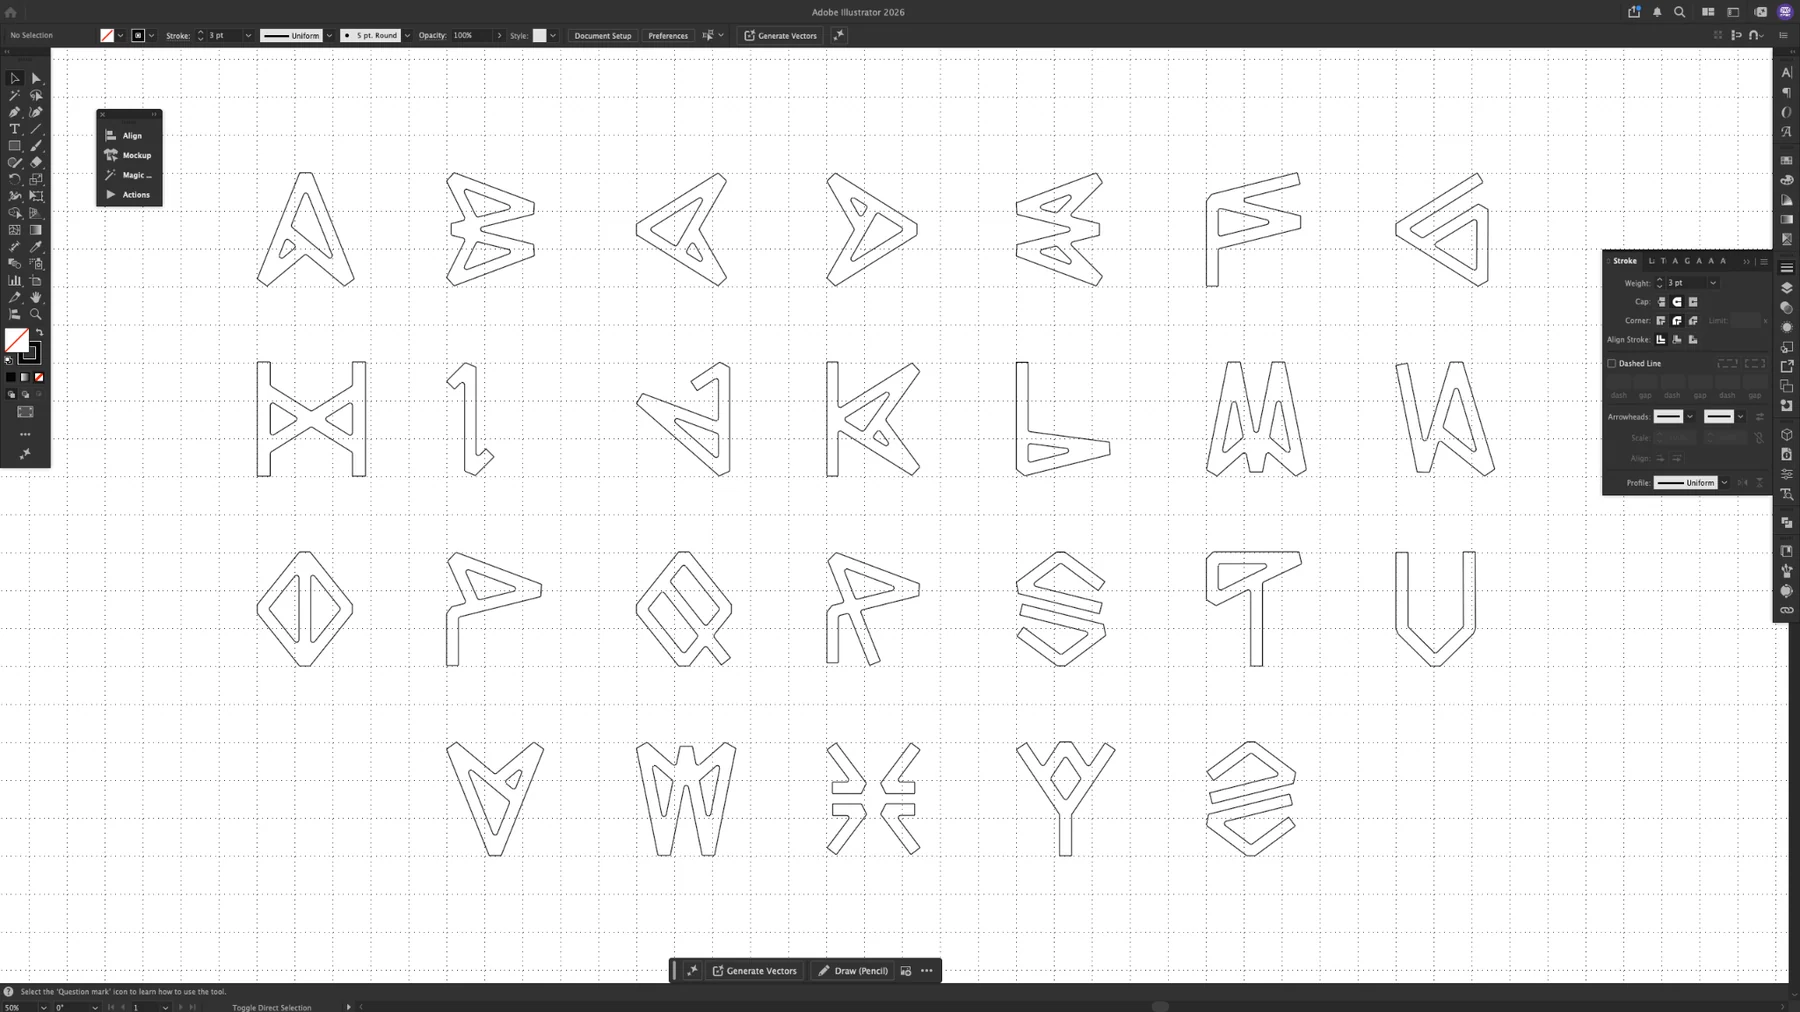Choose Projecting Cap in Stroke panel

coord(1693,302)
